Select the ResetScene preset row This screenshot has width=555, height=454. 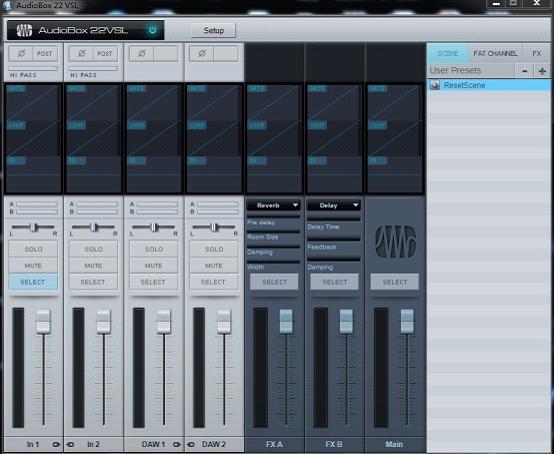tap(489, 85)
